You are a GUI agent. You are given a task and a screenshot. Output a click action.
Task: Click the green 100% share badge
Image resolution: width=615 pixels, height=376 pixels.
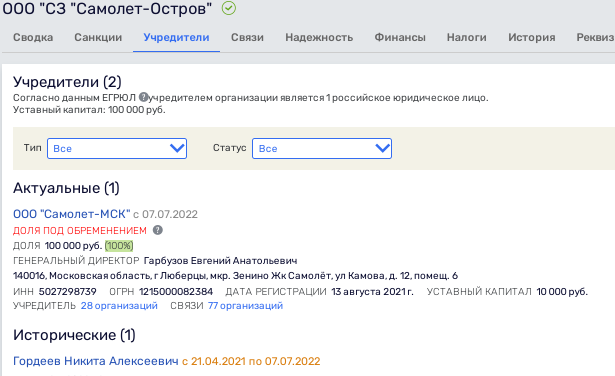tap(119, 245)
